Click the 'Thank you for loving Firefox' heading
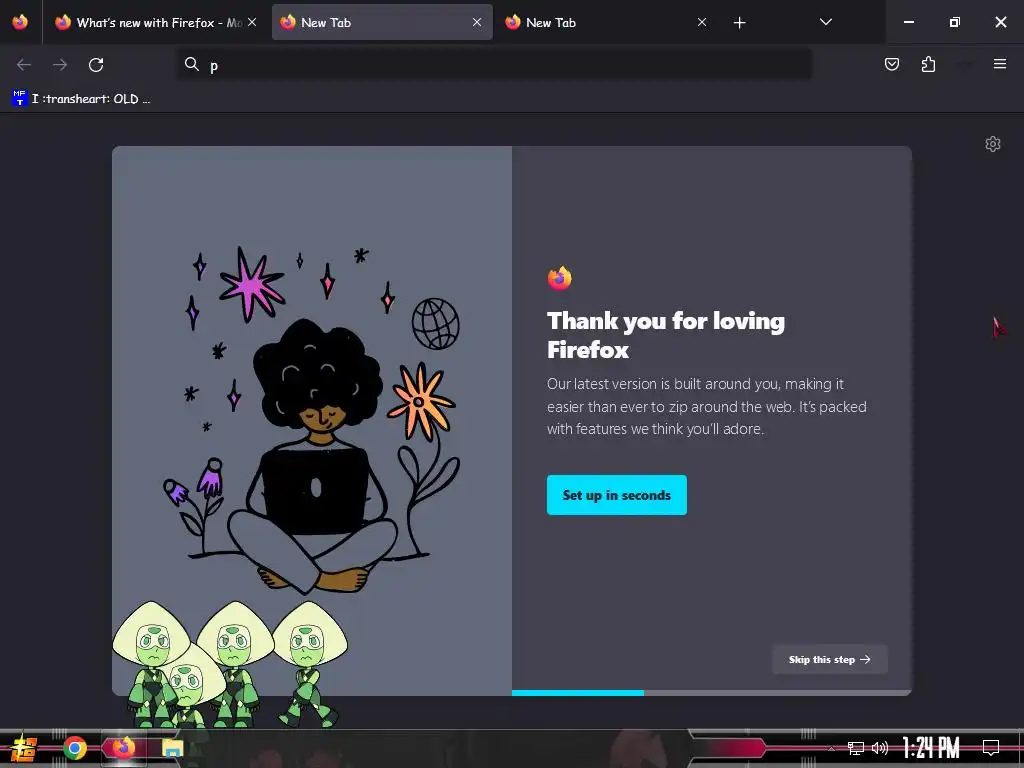Viewport: 1024px width, 768px height. 665,335
